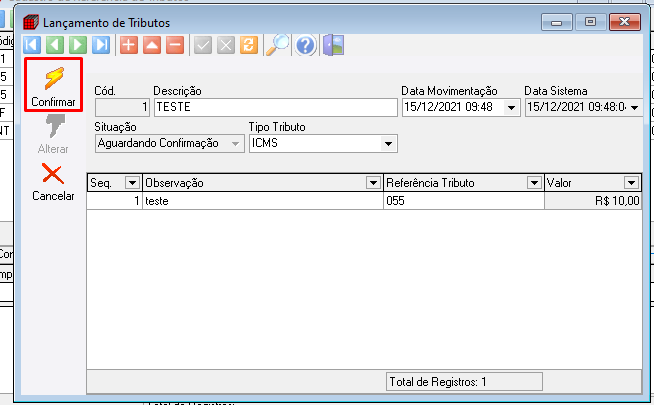654x405 pixels.
Task: Click the Lançamento de Tributos title icon
Action: coord(31,23)
